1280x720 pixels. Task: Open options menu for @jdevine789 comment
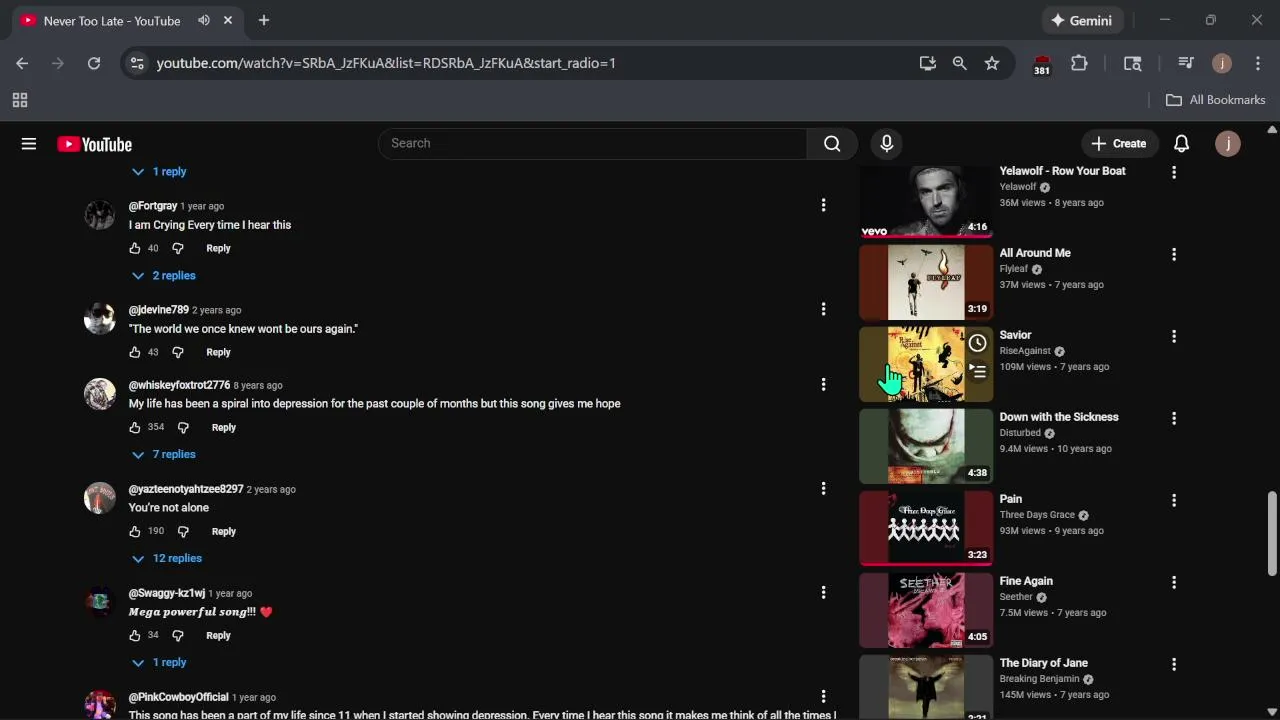click(823, 309)
